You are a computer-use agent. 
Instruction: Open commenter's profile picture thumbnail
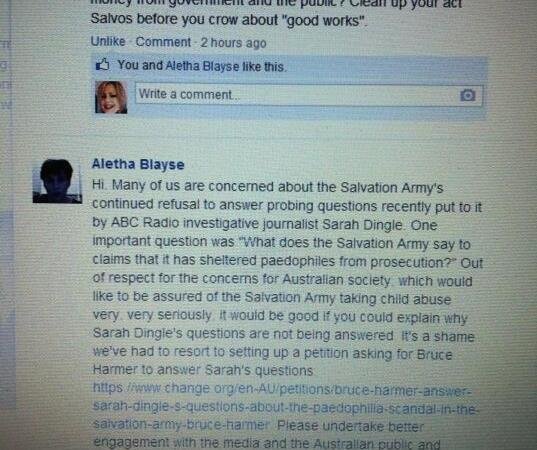click(x=111, y=97)
